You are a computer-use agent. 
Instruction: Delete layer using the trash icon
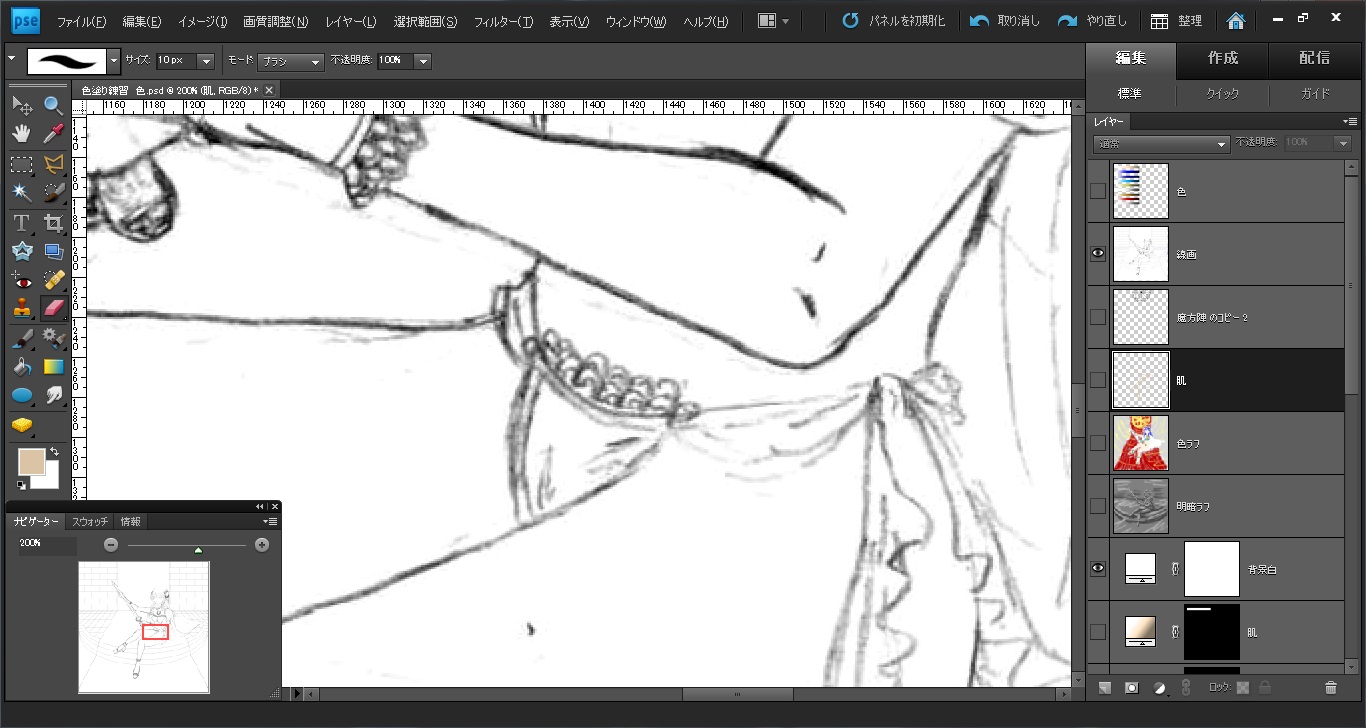[x=1330, y=687]
